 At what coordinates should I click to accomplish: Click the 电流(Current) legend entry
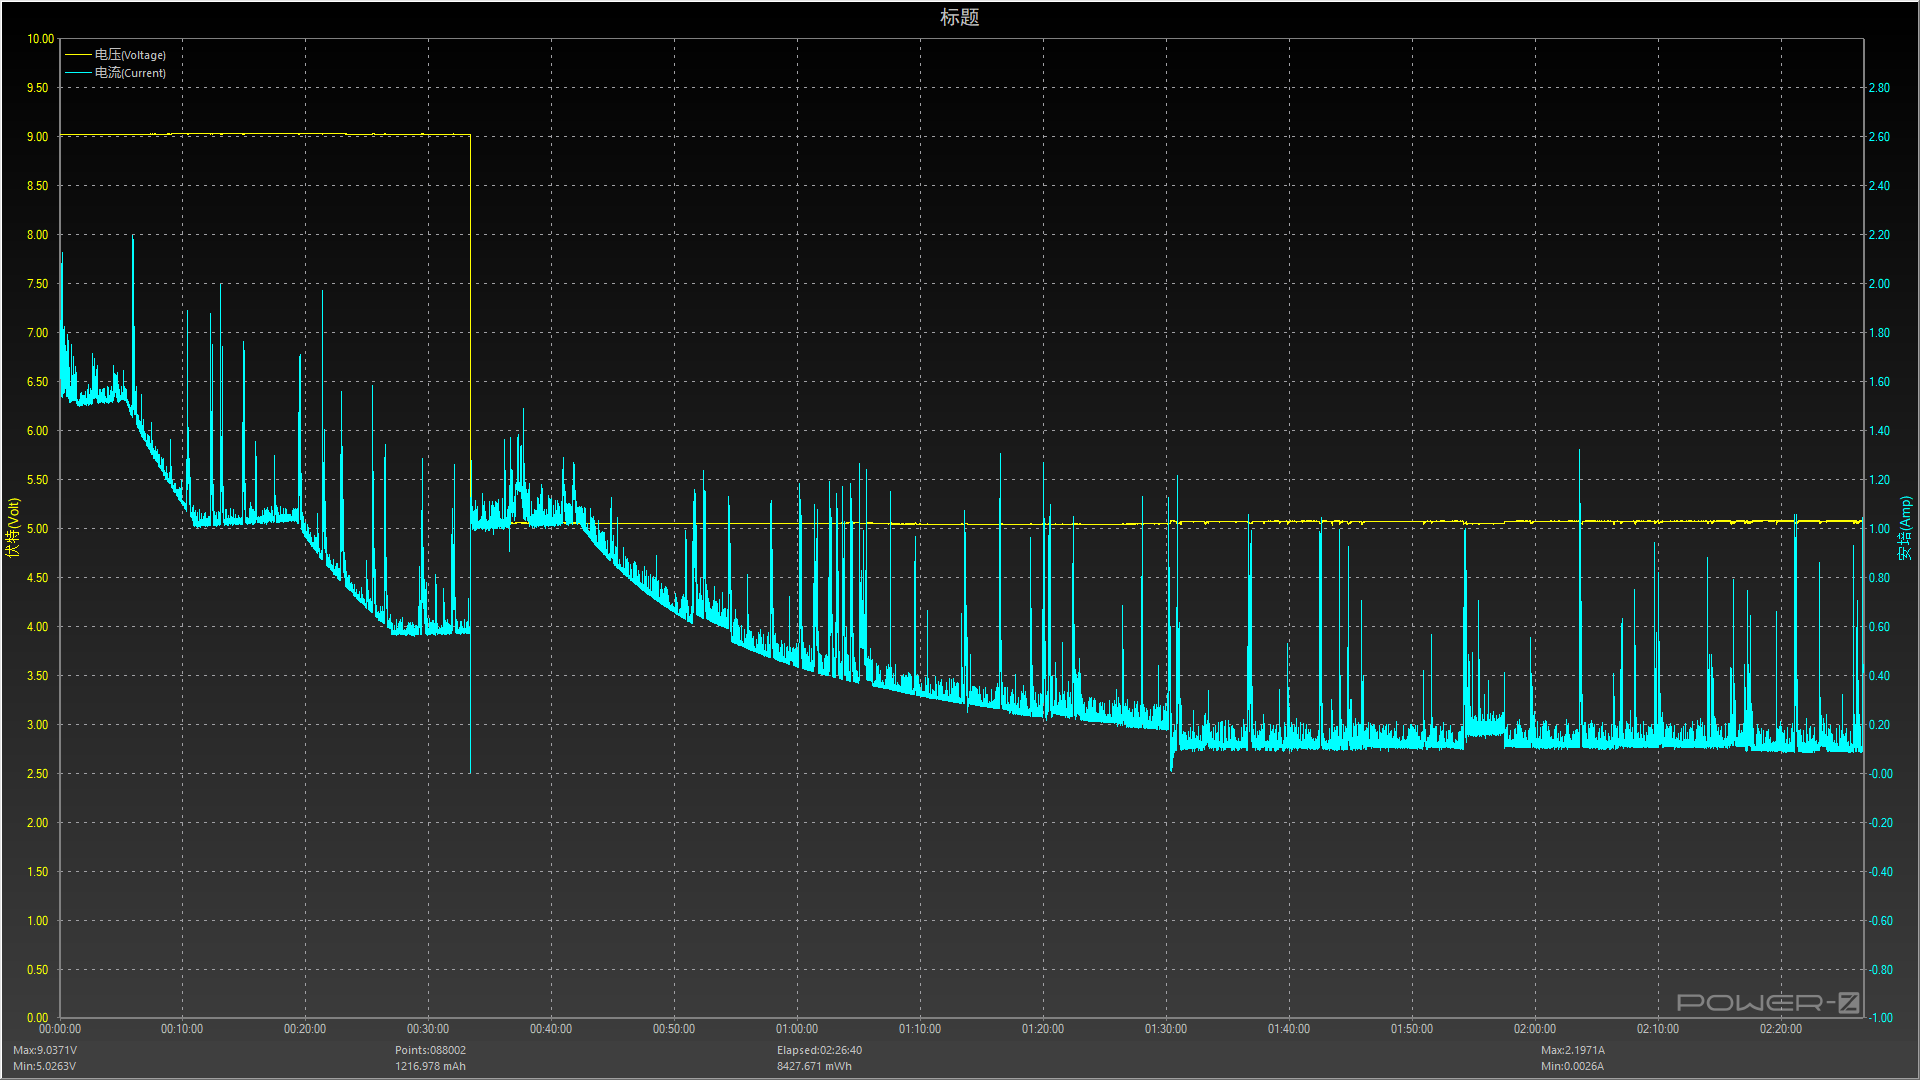tap(130, 73)
